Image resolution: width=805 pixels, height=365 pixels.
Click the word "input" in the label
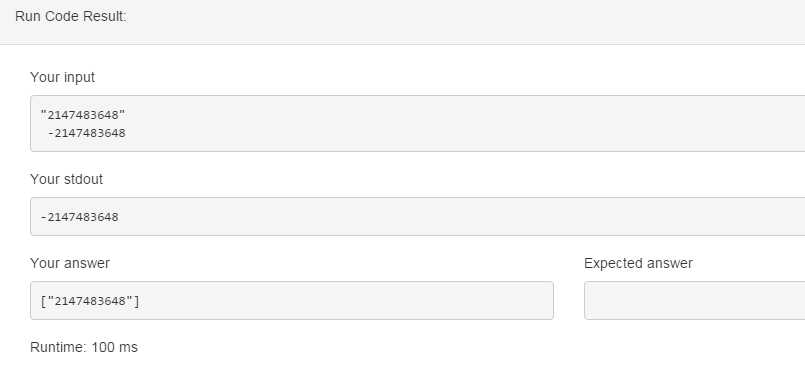pos(79,78)
